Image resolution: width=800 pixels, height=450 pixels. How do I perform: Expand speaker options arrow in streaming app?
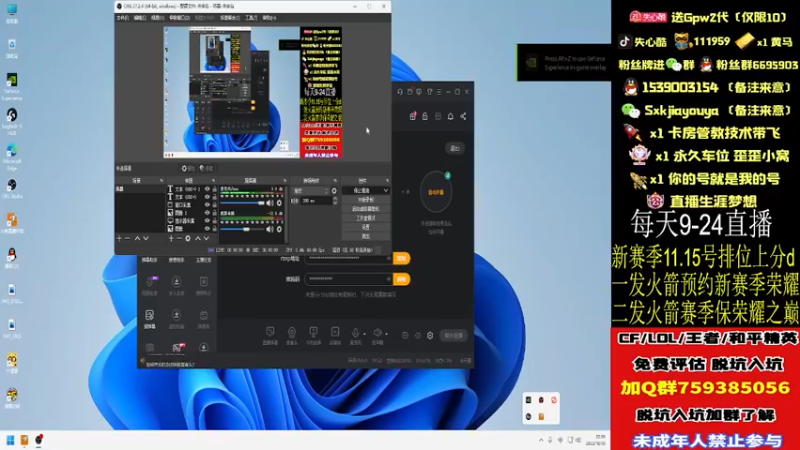[386, 334]
